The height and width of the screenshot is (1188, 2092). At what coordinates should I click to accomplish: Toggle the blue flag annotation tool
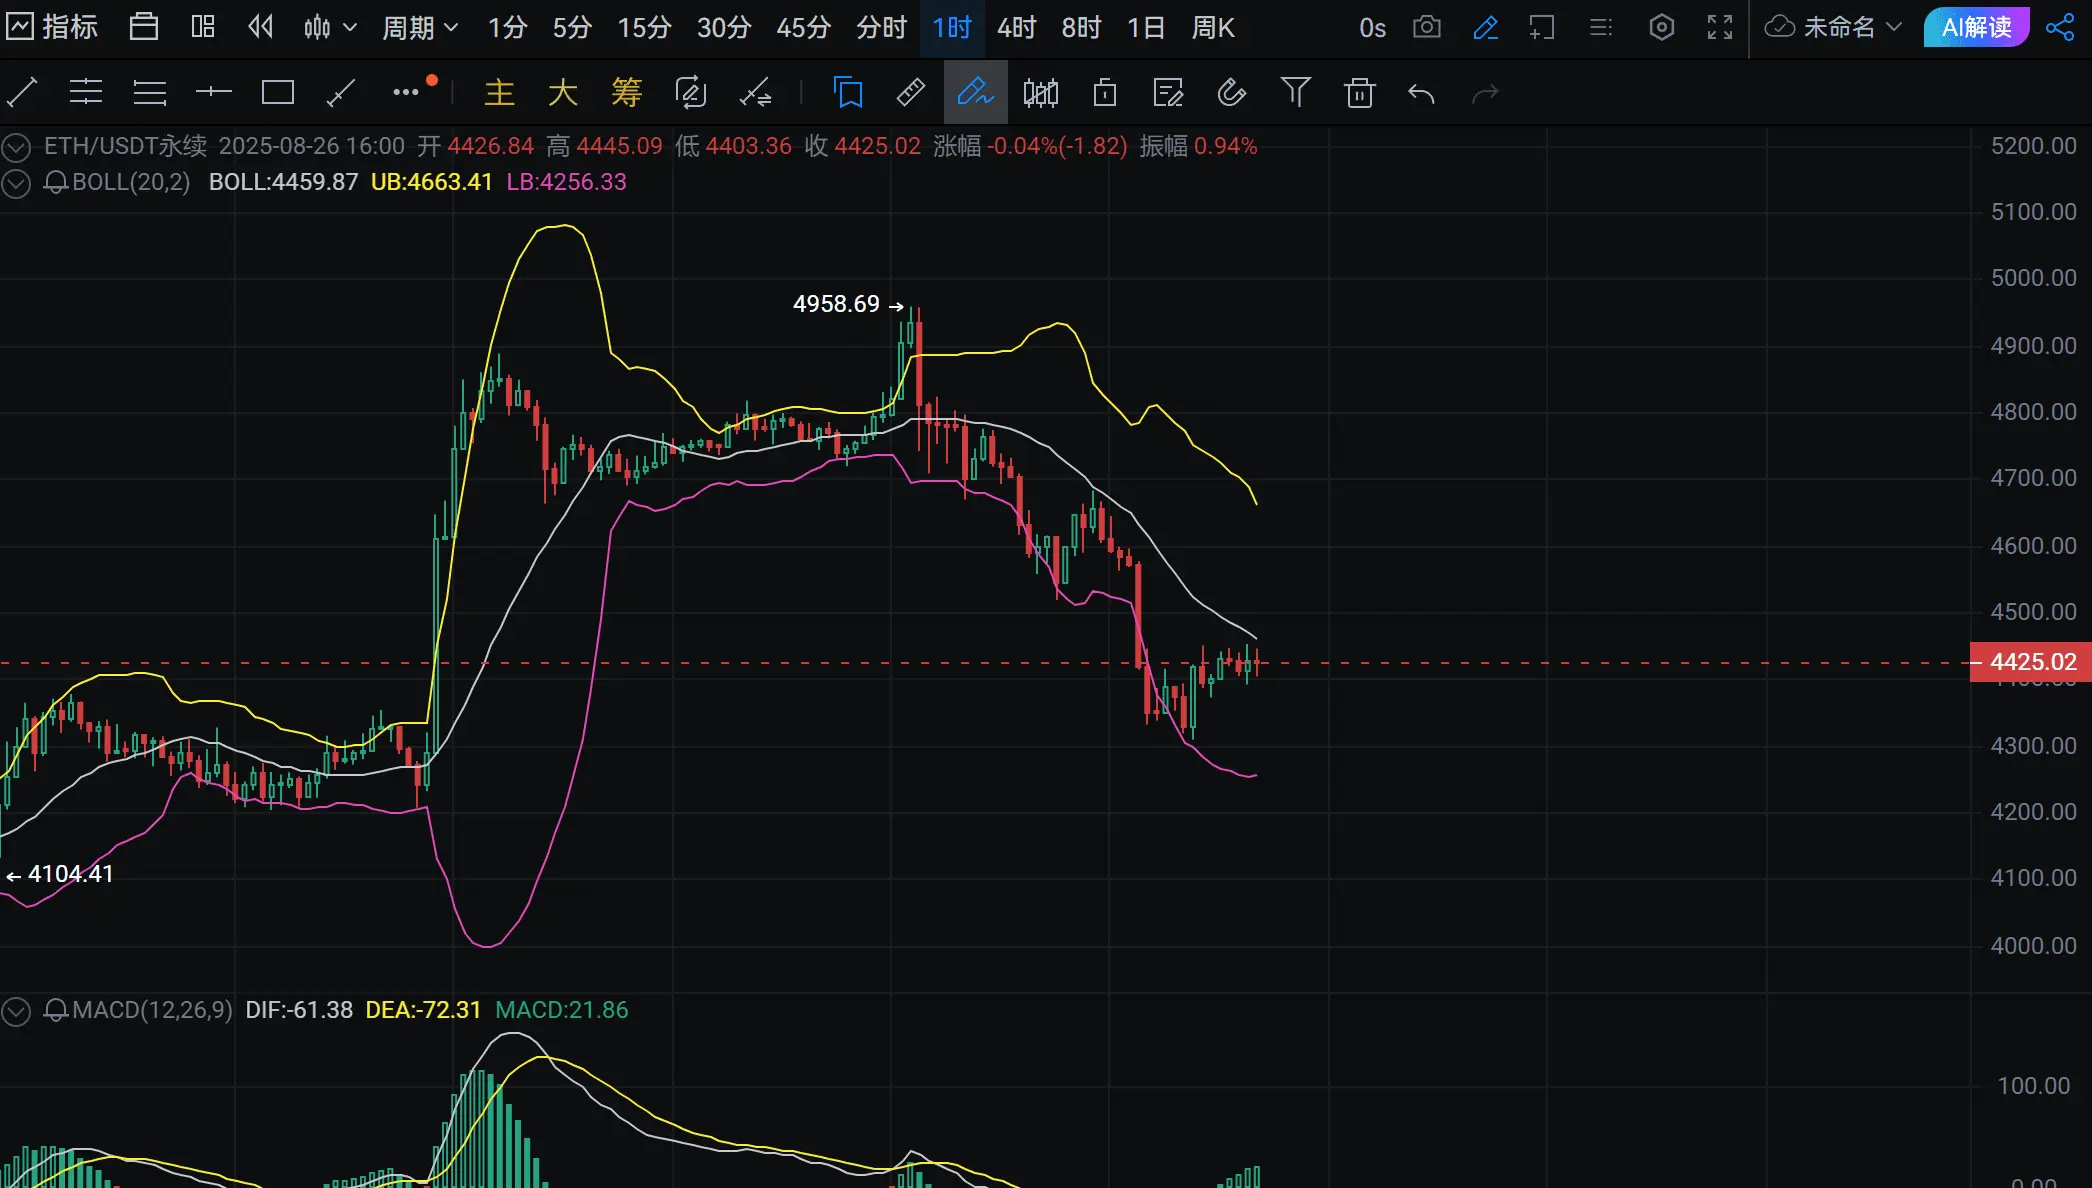tap(848, 93)
